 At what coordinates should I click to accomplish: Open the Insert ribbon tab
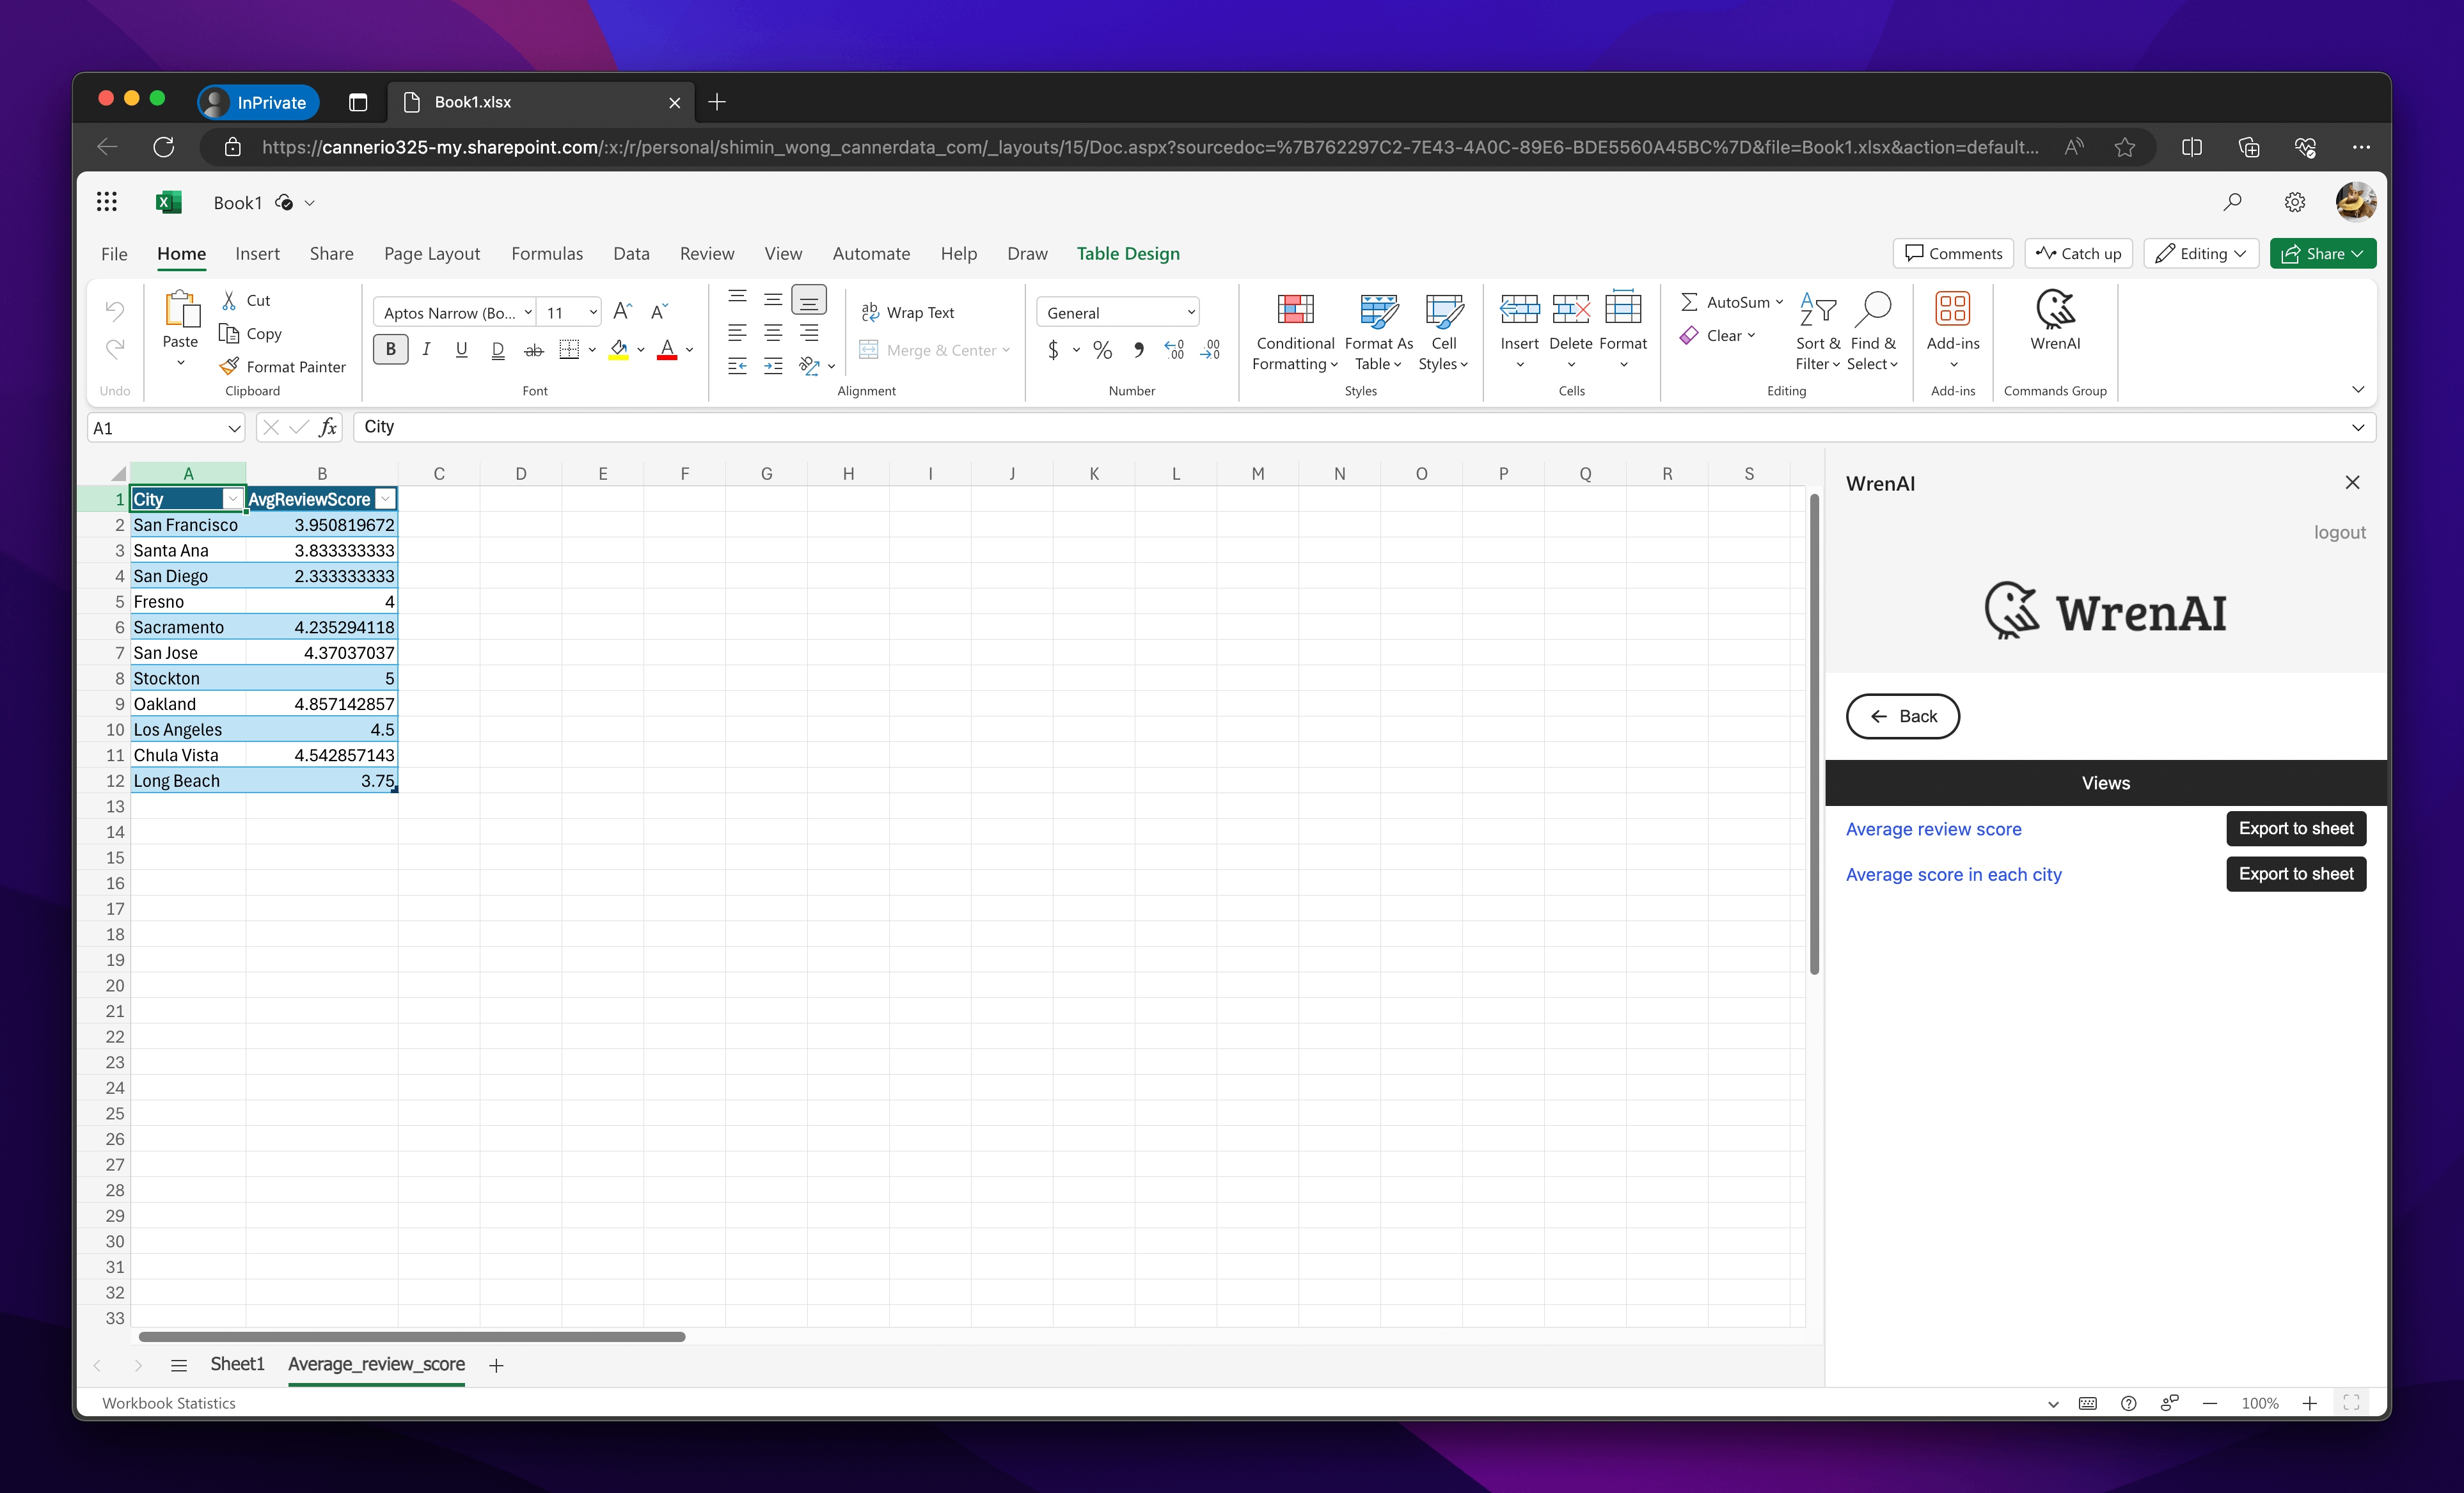257,253
